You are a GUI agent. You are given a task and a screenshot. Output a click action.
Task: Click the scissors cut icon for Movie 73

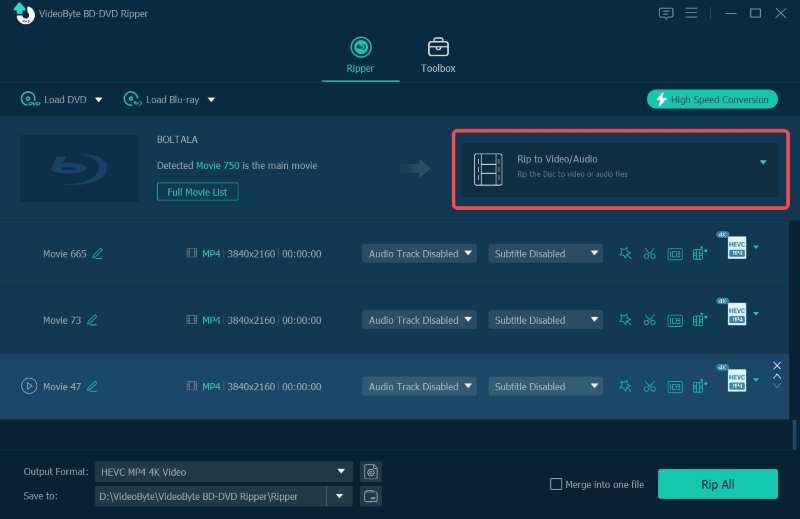coord(649,320)
